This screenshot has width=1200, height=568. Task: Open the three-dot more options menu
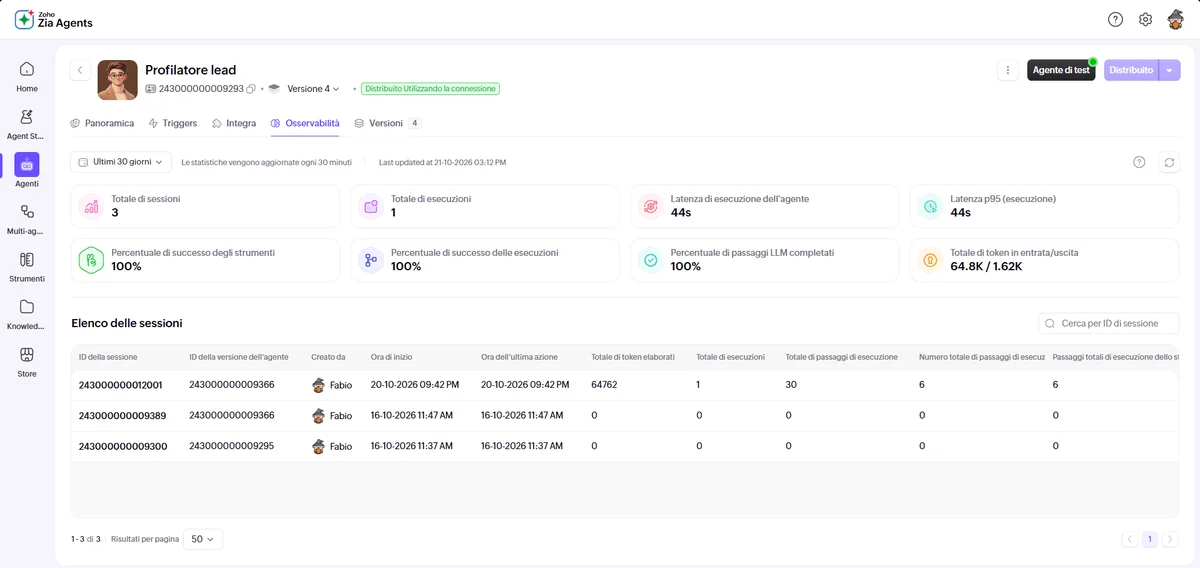1008,70
